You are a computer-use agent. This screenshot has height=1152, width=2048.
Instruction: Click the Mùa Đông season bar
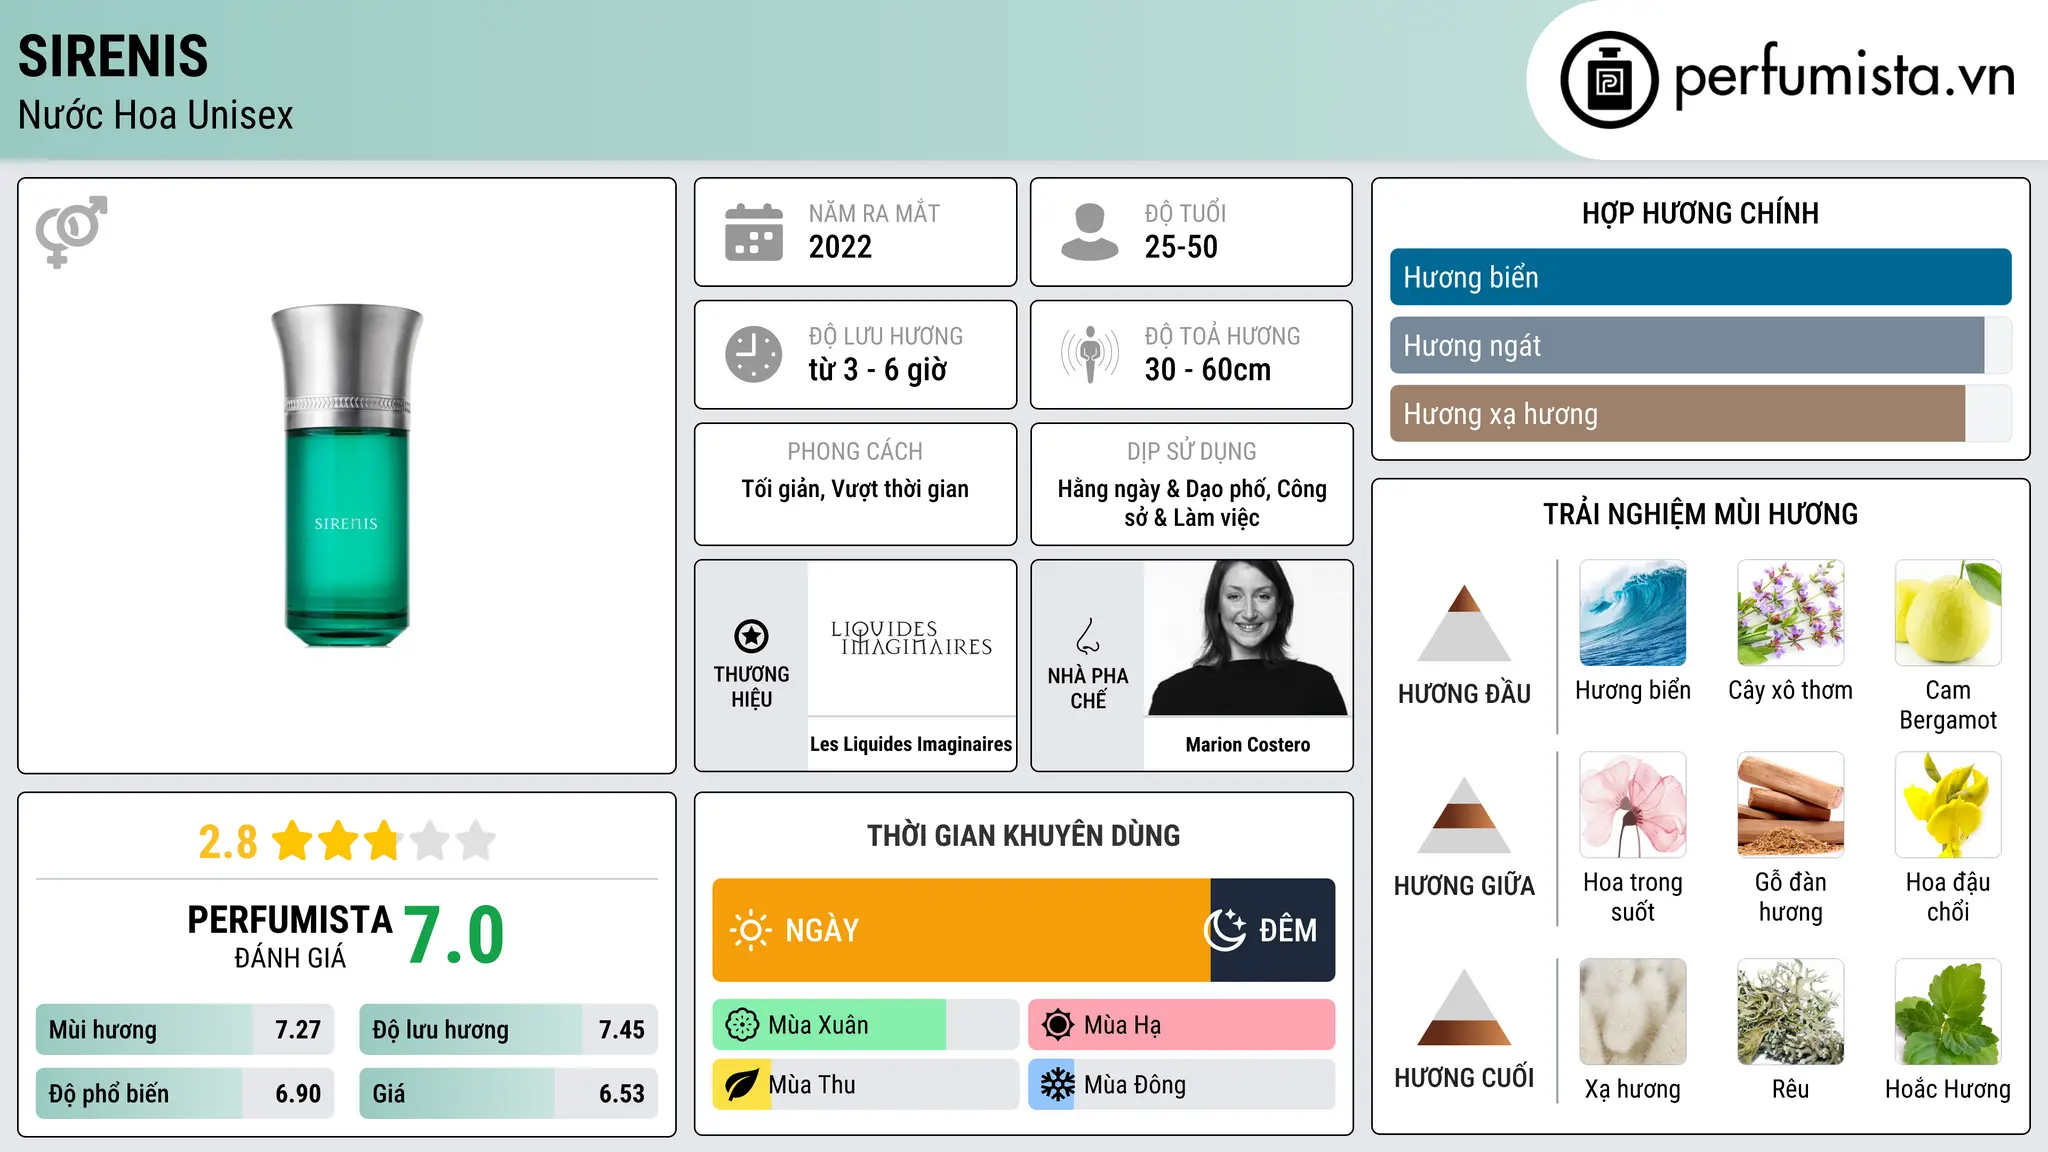(1182, 1085)
